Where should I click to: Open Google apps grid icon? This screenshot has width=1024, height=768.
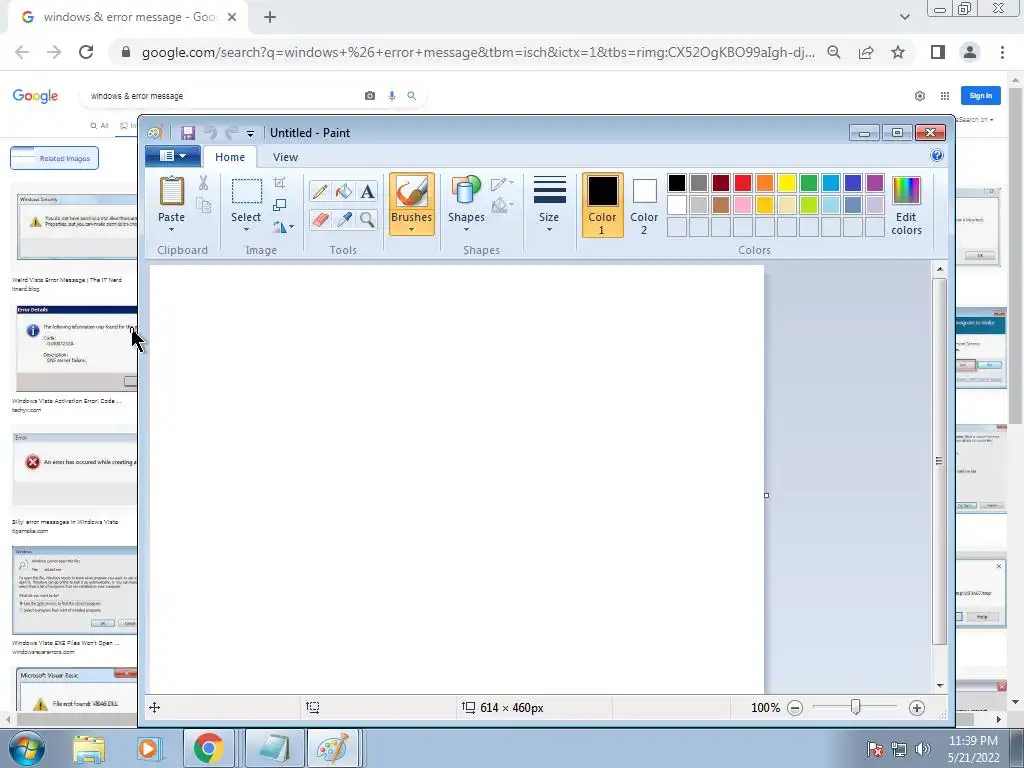coord(944,96)
